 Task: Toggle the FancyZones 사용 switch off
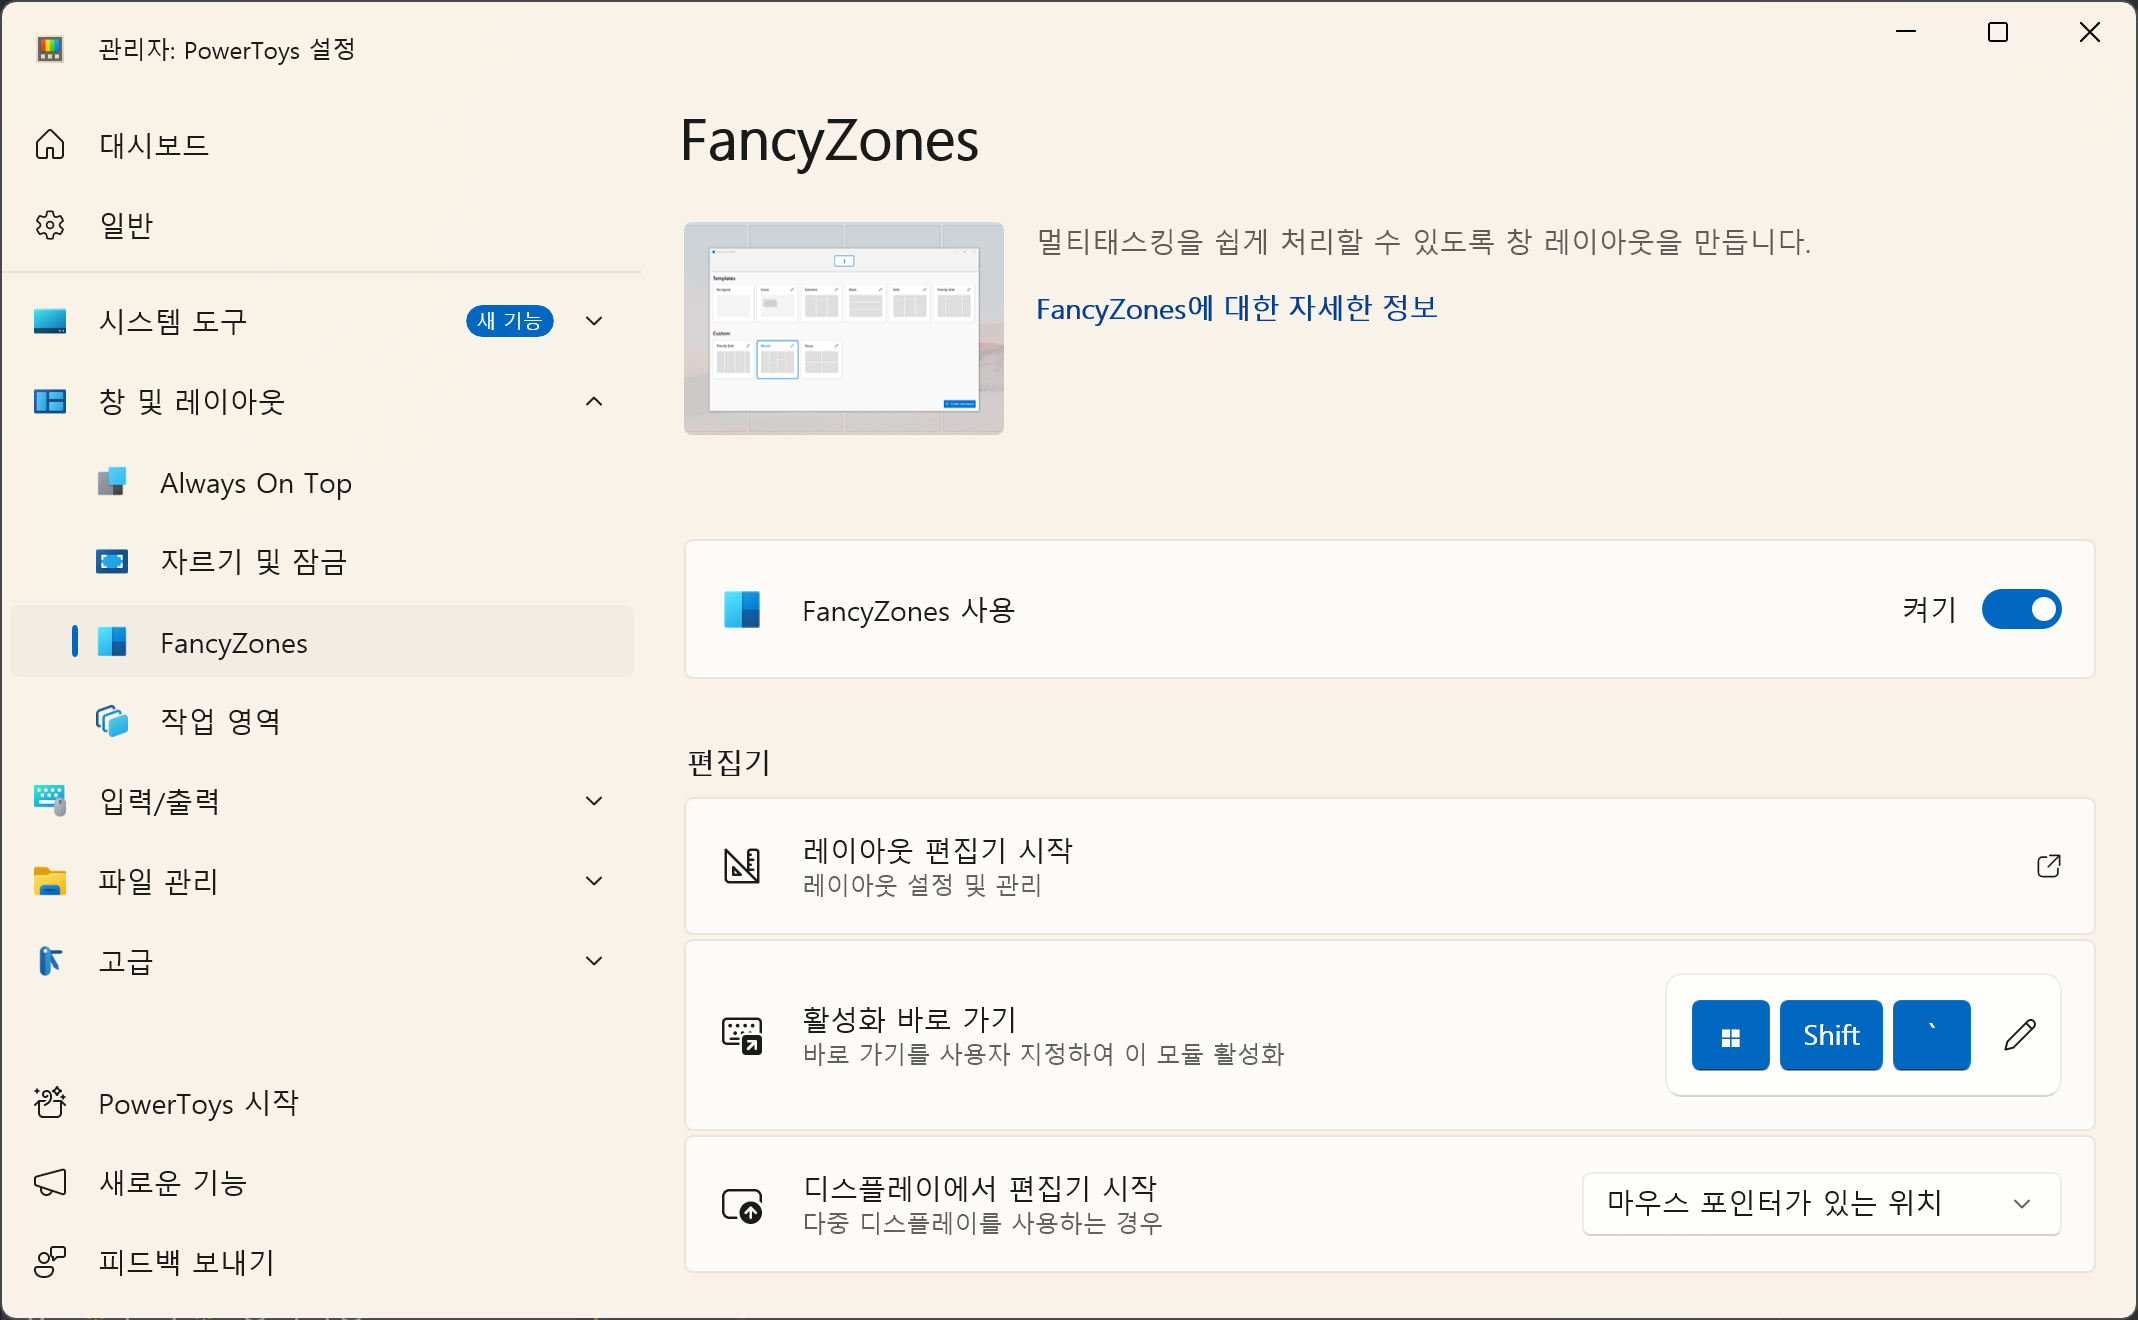click(2021, 609)
